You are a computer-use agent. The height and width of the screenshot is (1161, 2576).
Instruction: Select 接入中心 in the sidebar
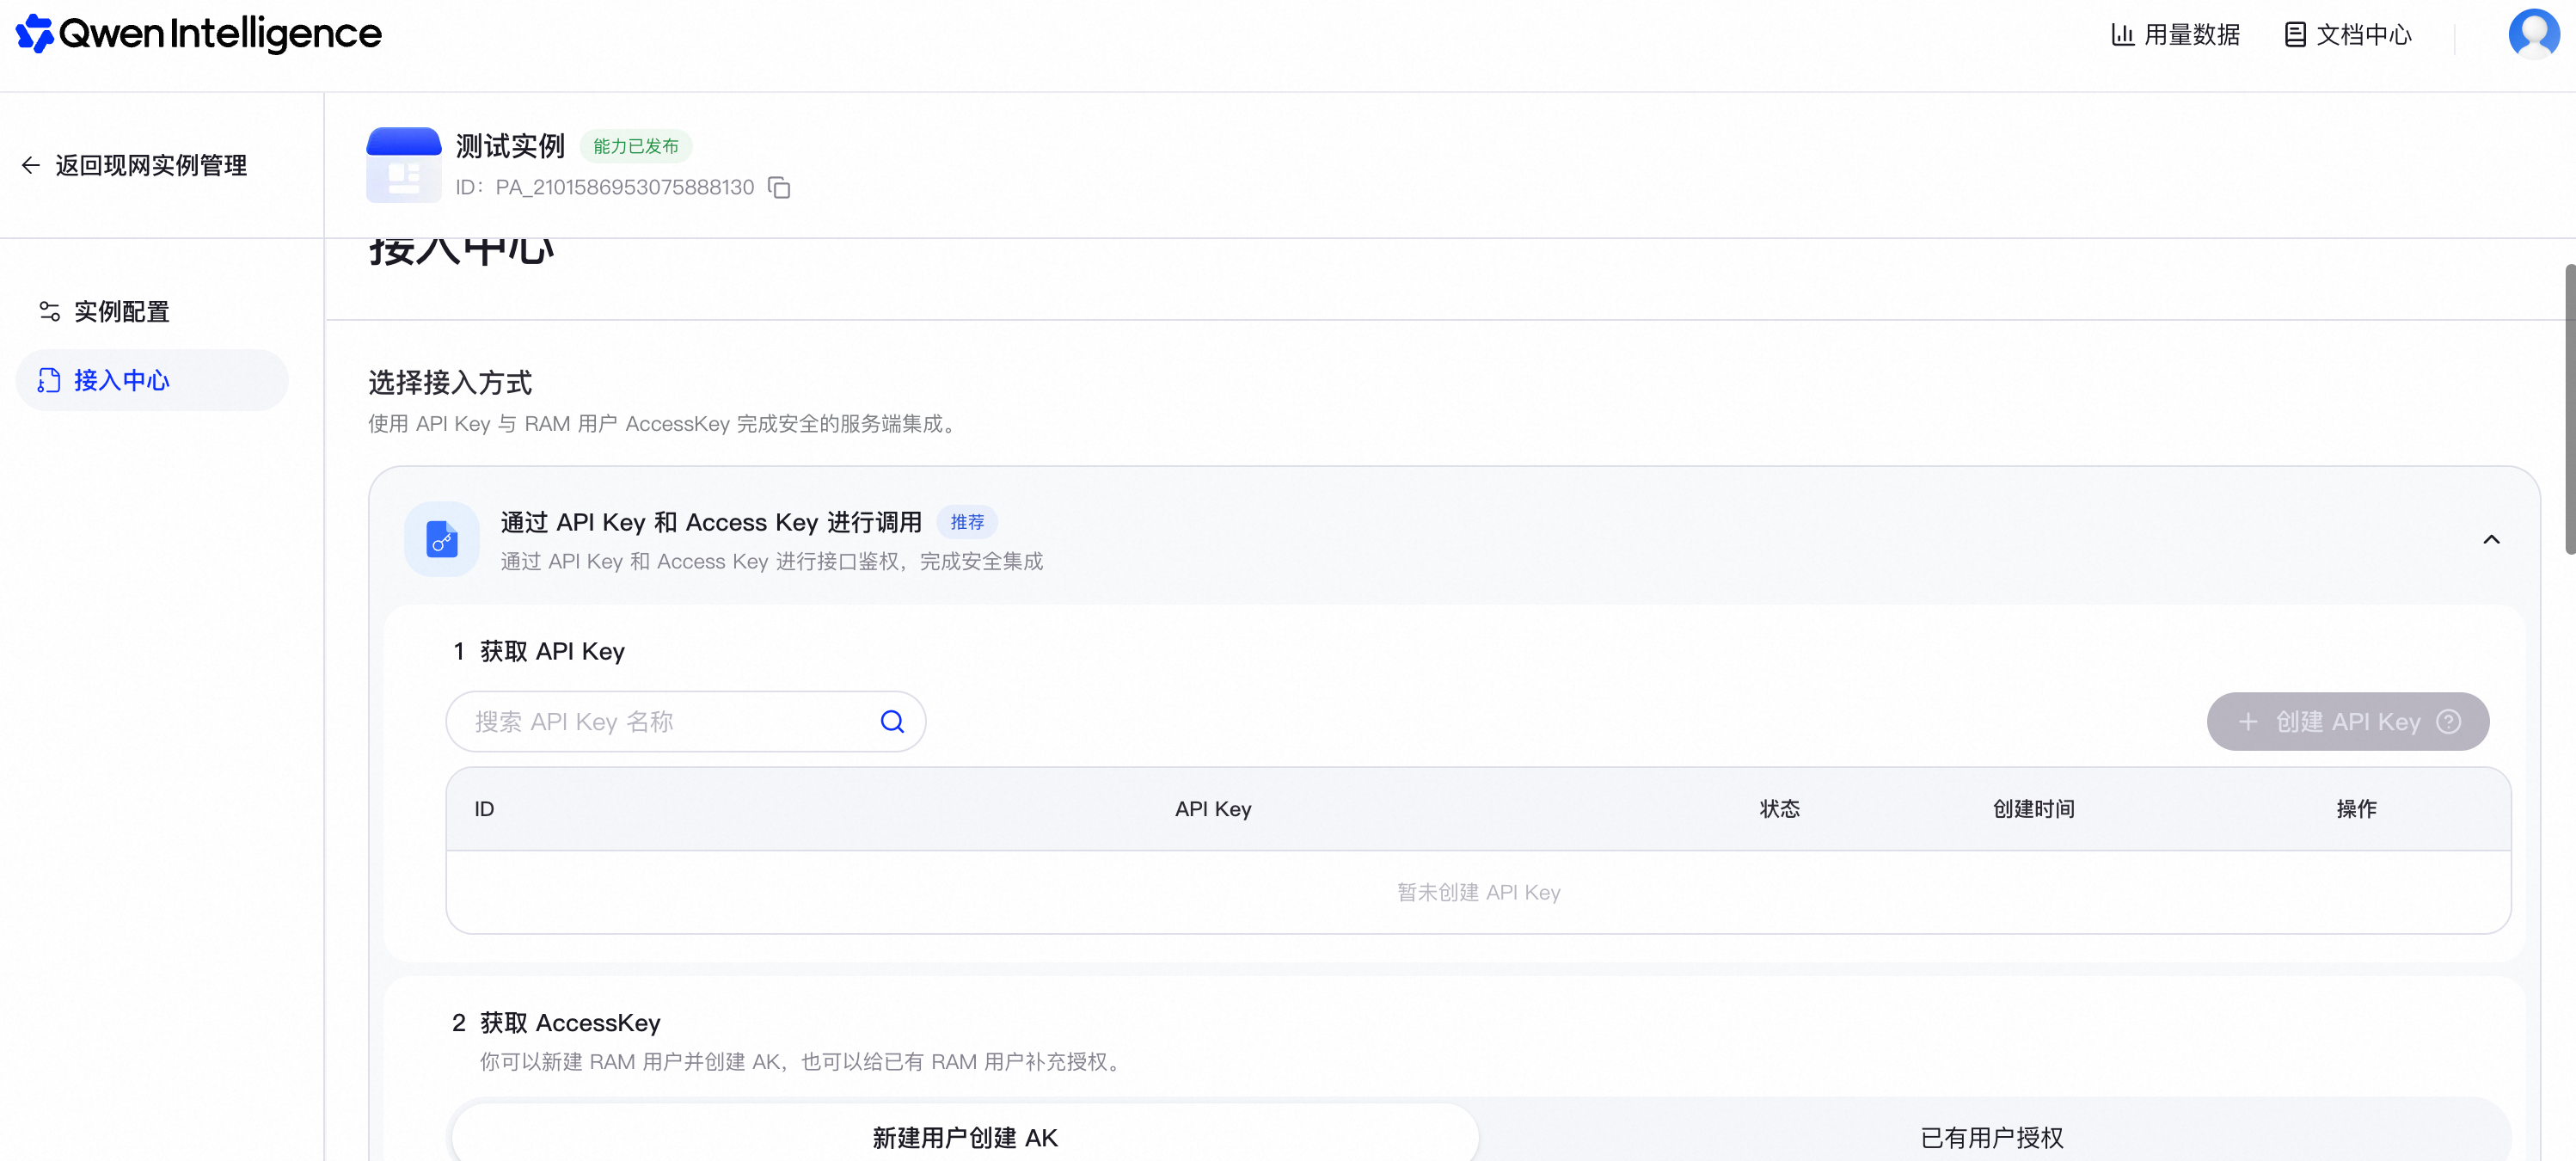(152, 380)
